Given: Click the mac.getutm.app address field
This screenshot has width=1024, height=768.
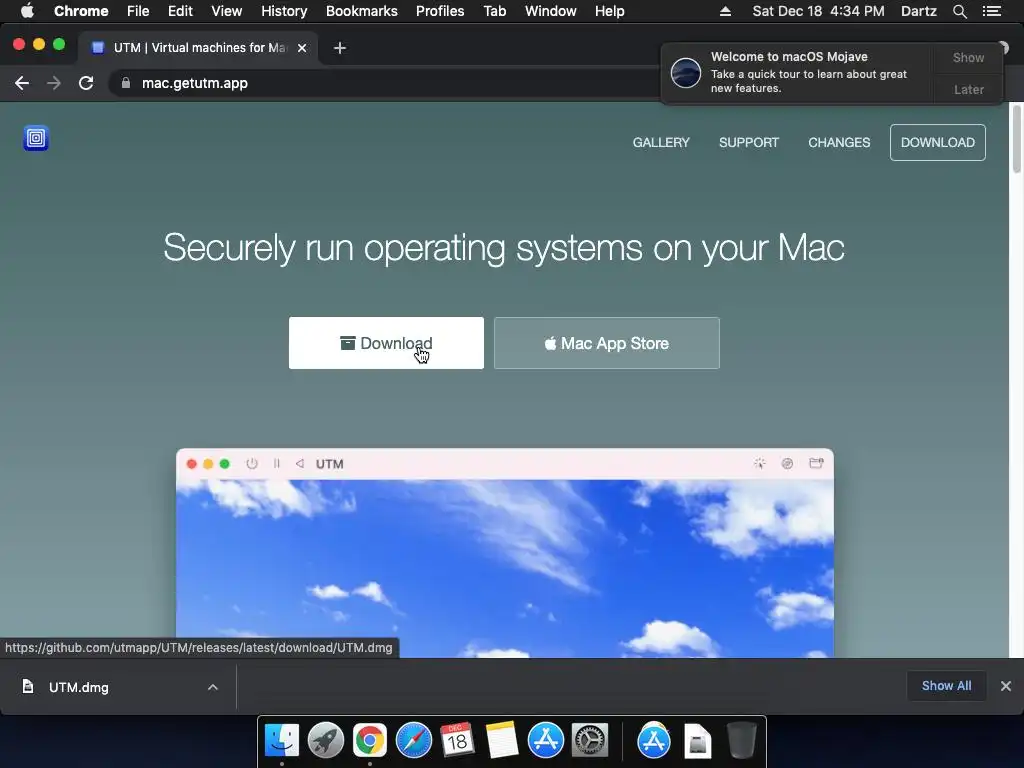Looking at the screenshot, I should (195, 83).
